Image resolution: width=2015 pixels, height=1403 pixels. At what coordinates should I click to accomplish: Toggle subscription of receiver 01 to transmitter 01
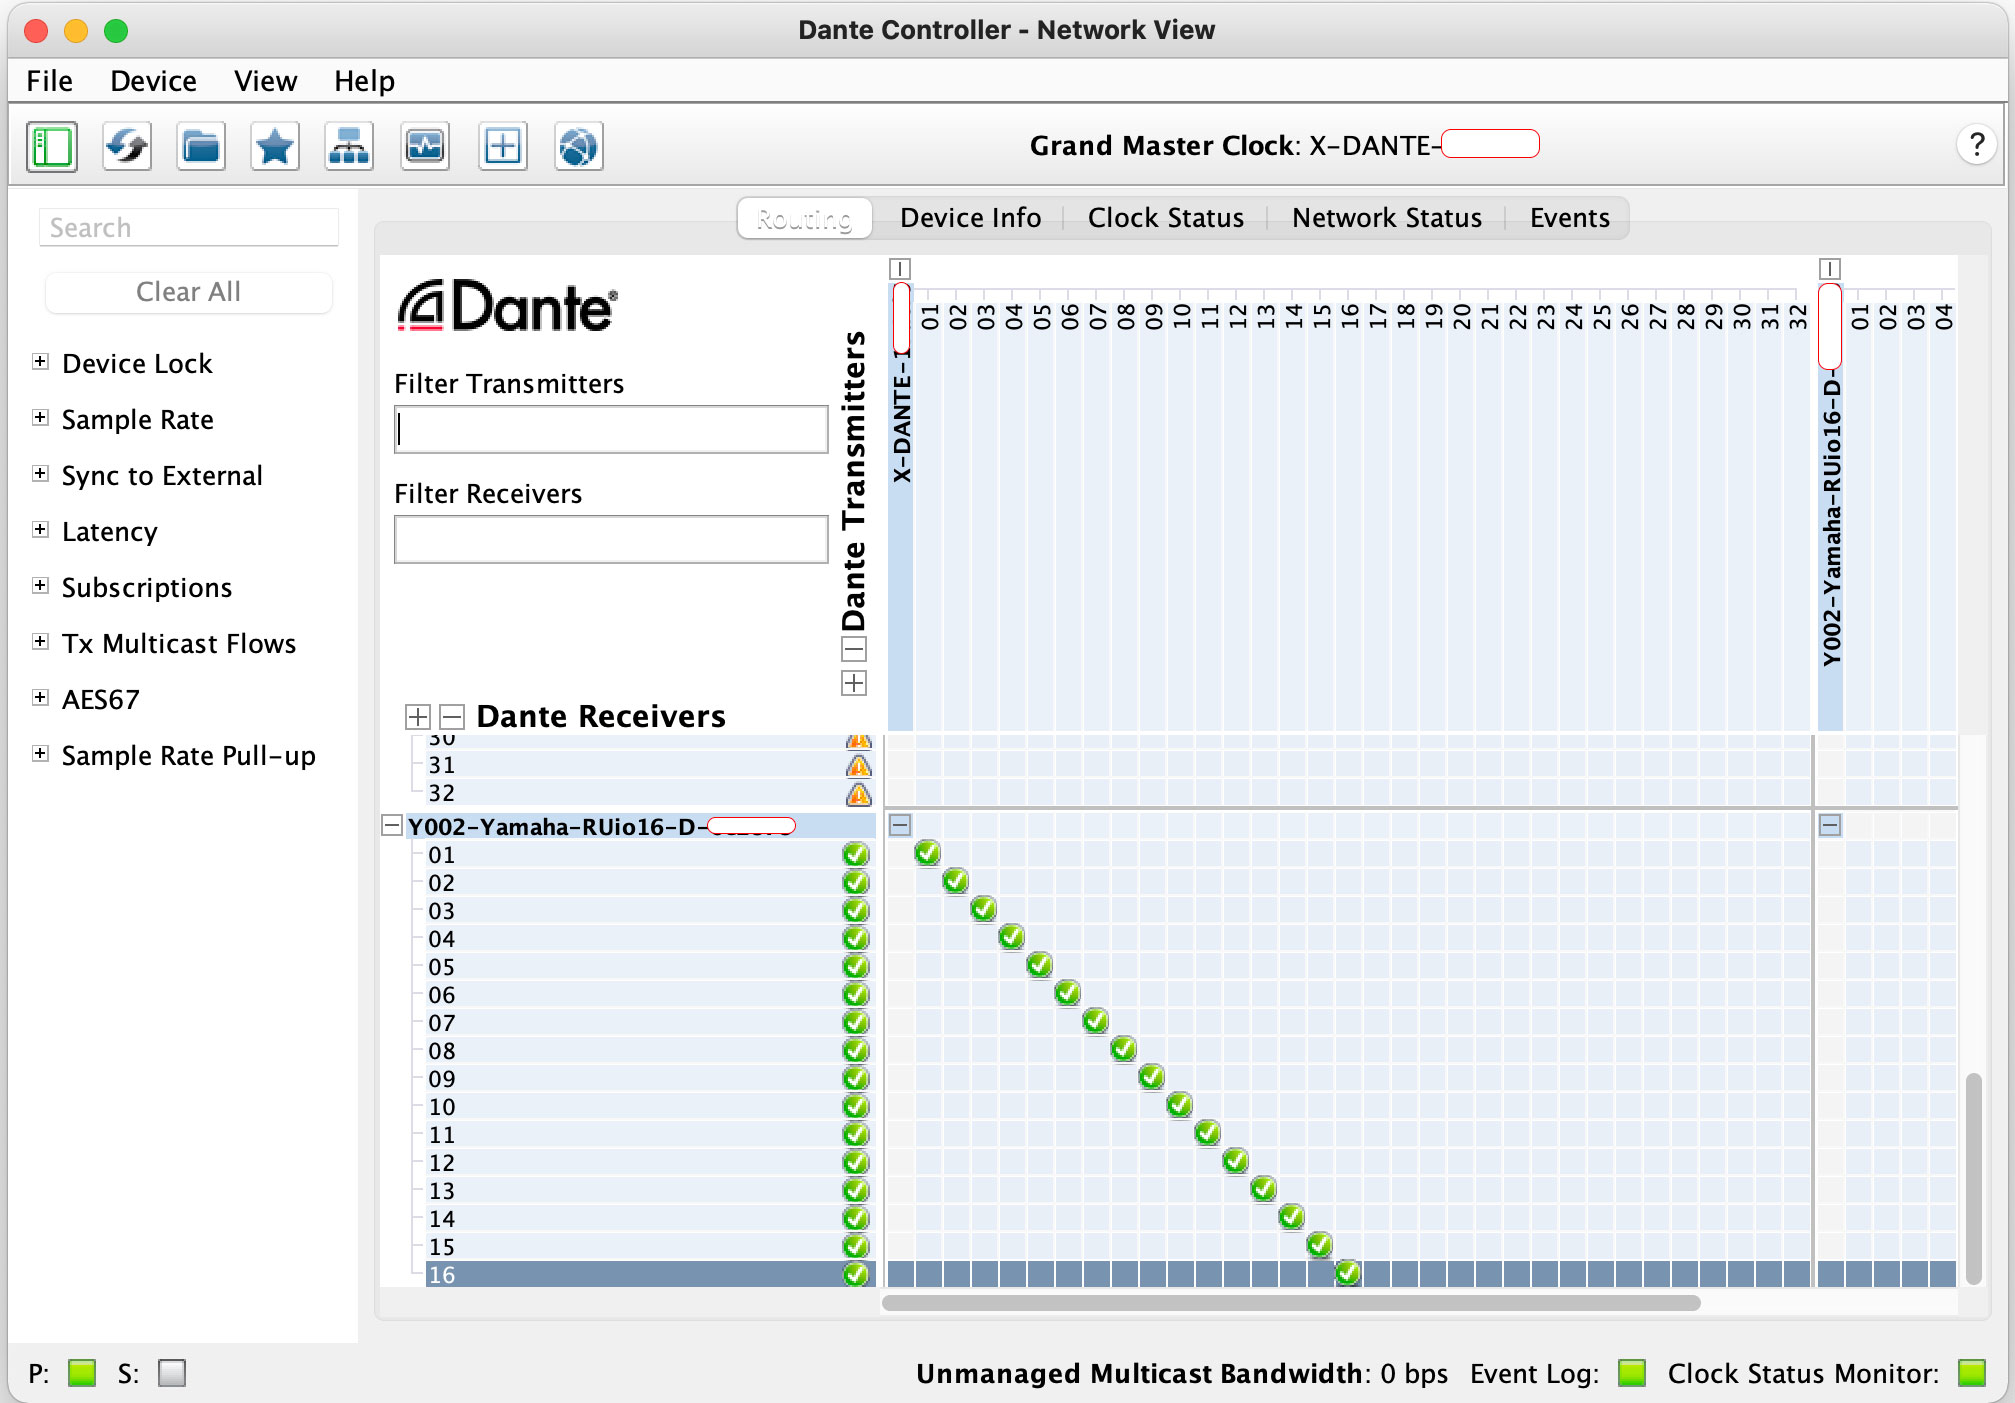(x=928, y=853)
